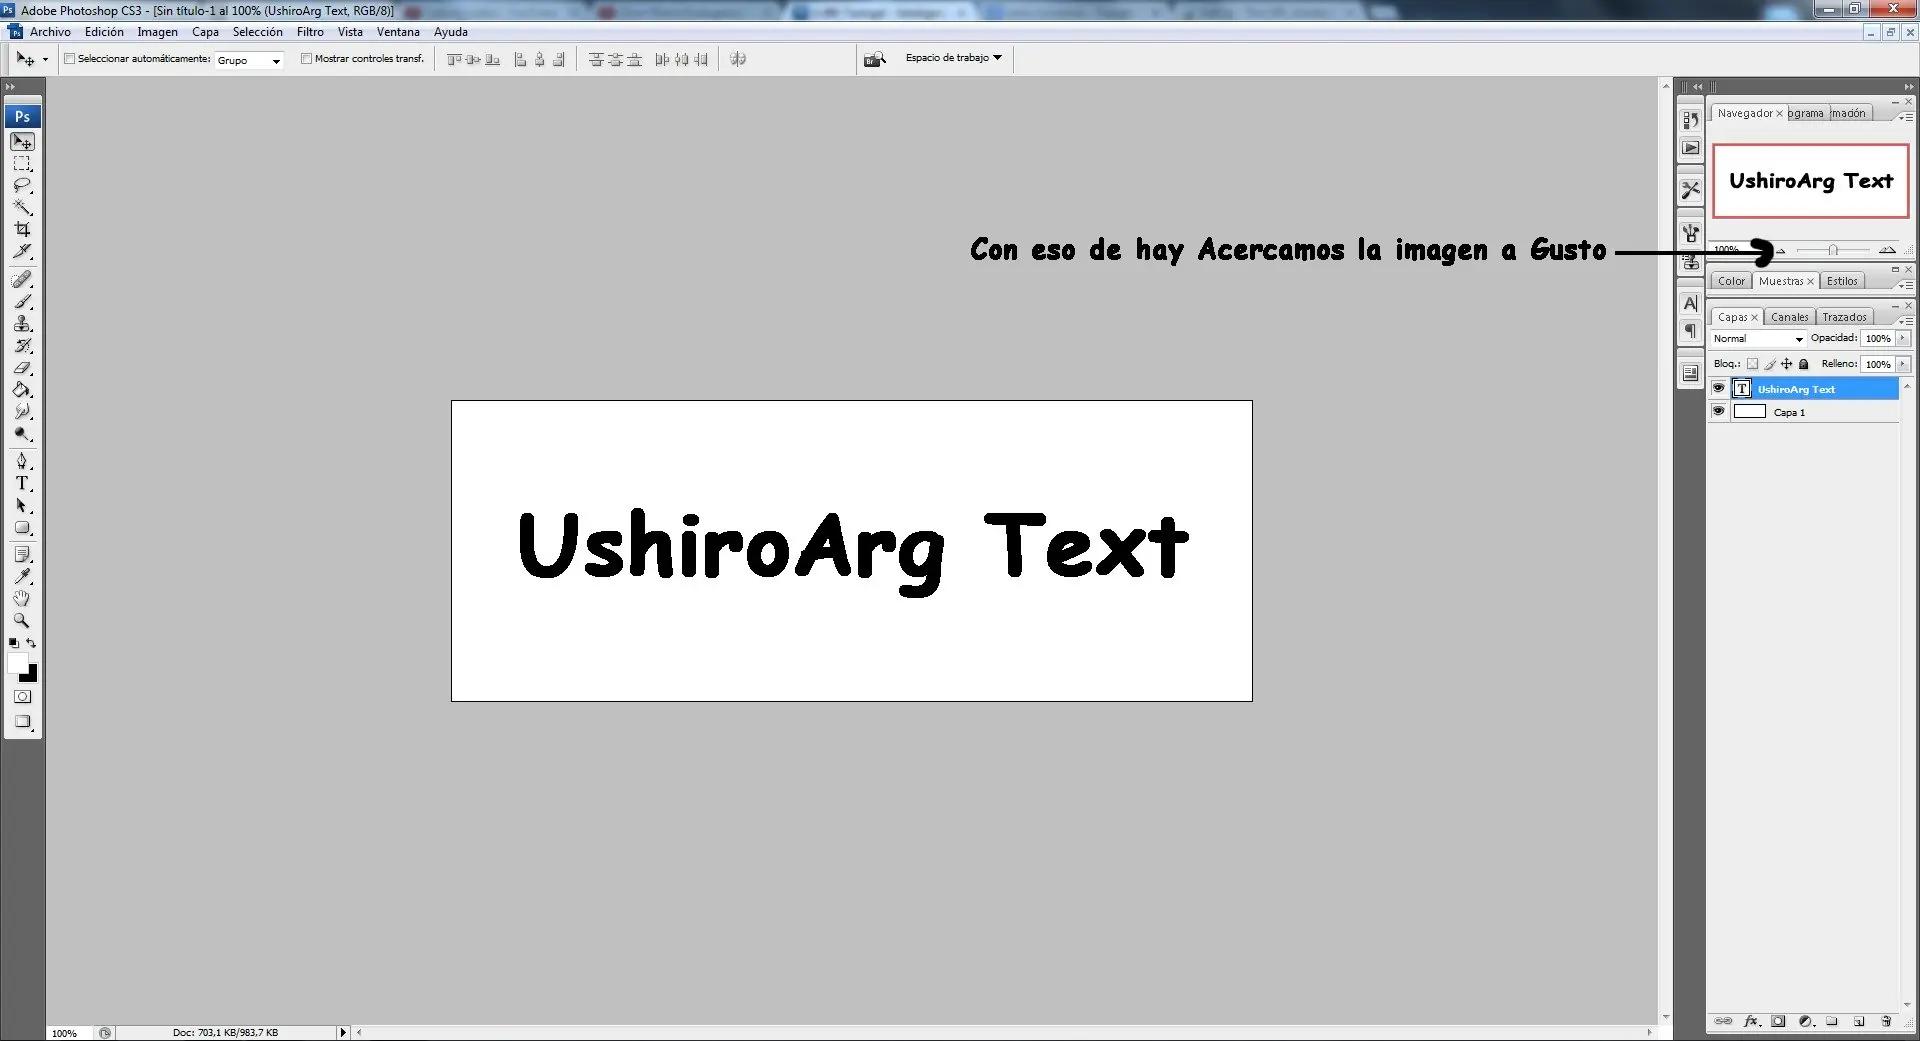Open the History panel icon

[x=1690, y=120]
